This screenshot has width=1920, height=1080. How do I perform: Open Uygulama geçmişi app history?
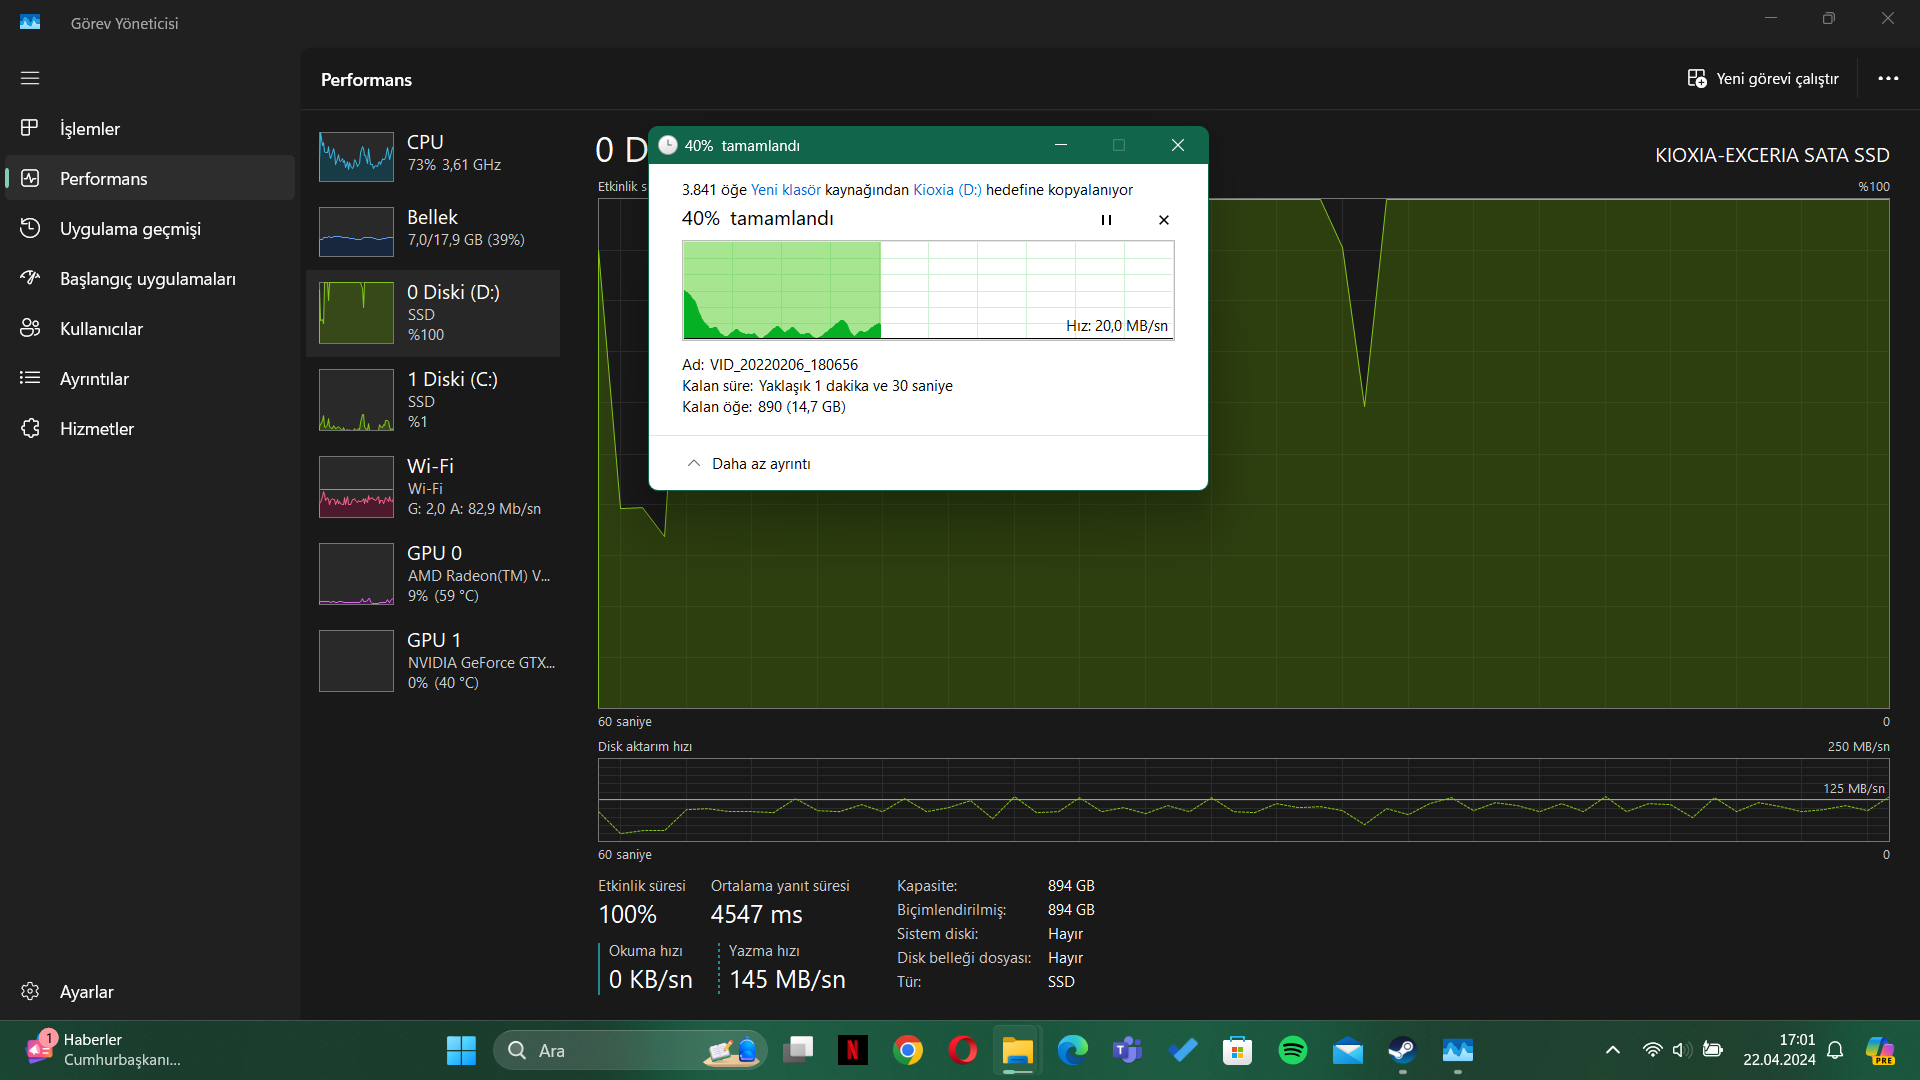(130, 229)
